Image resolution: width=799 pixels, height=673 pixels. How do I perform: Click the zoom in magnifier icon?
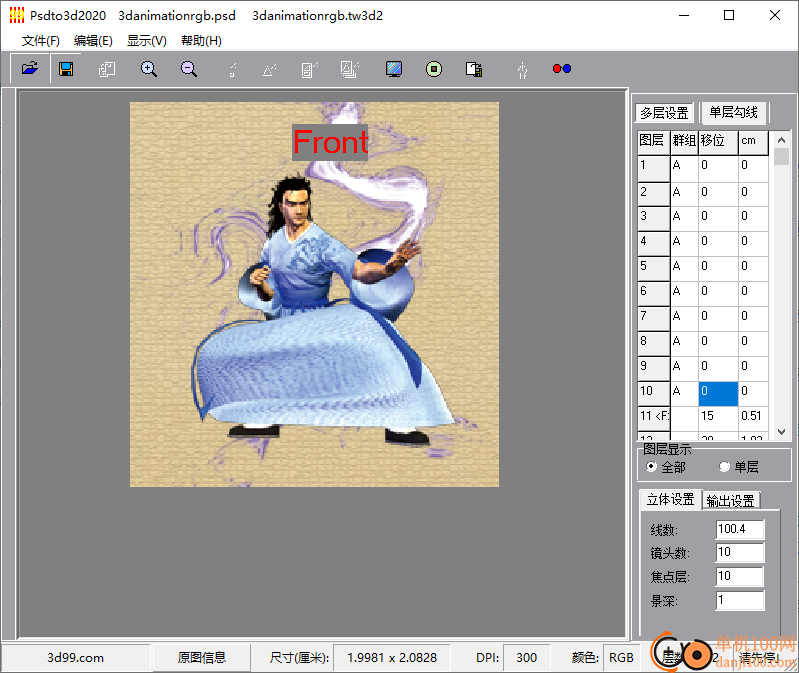tap(149, 69)
